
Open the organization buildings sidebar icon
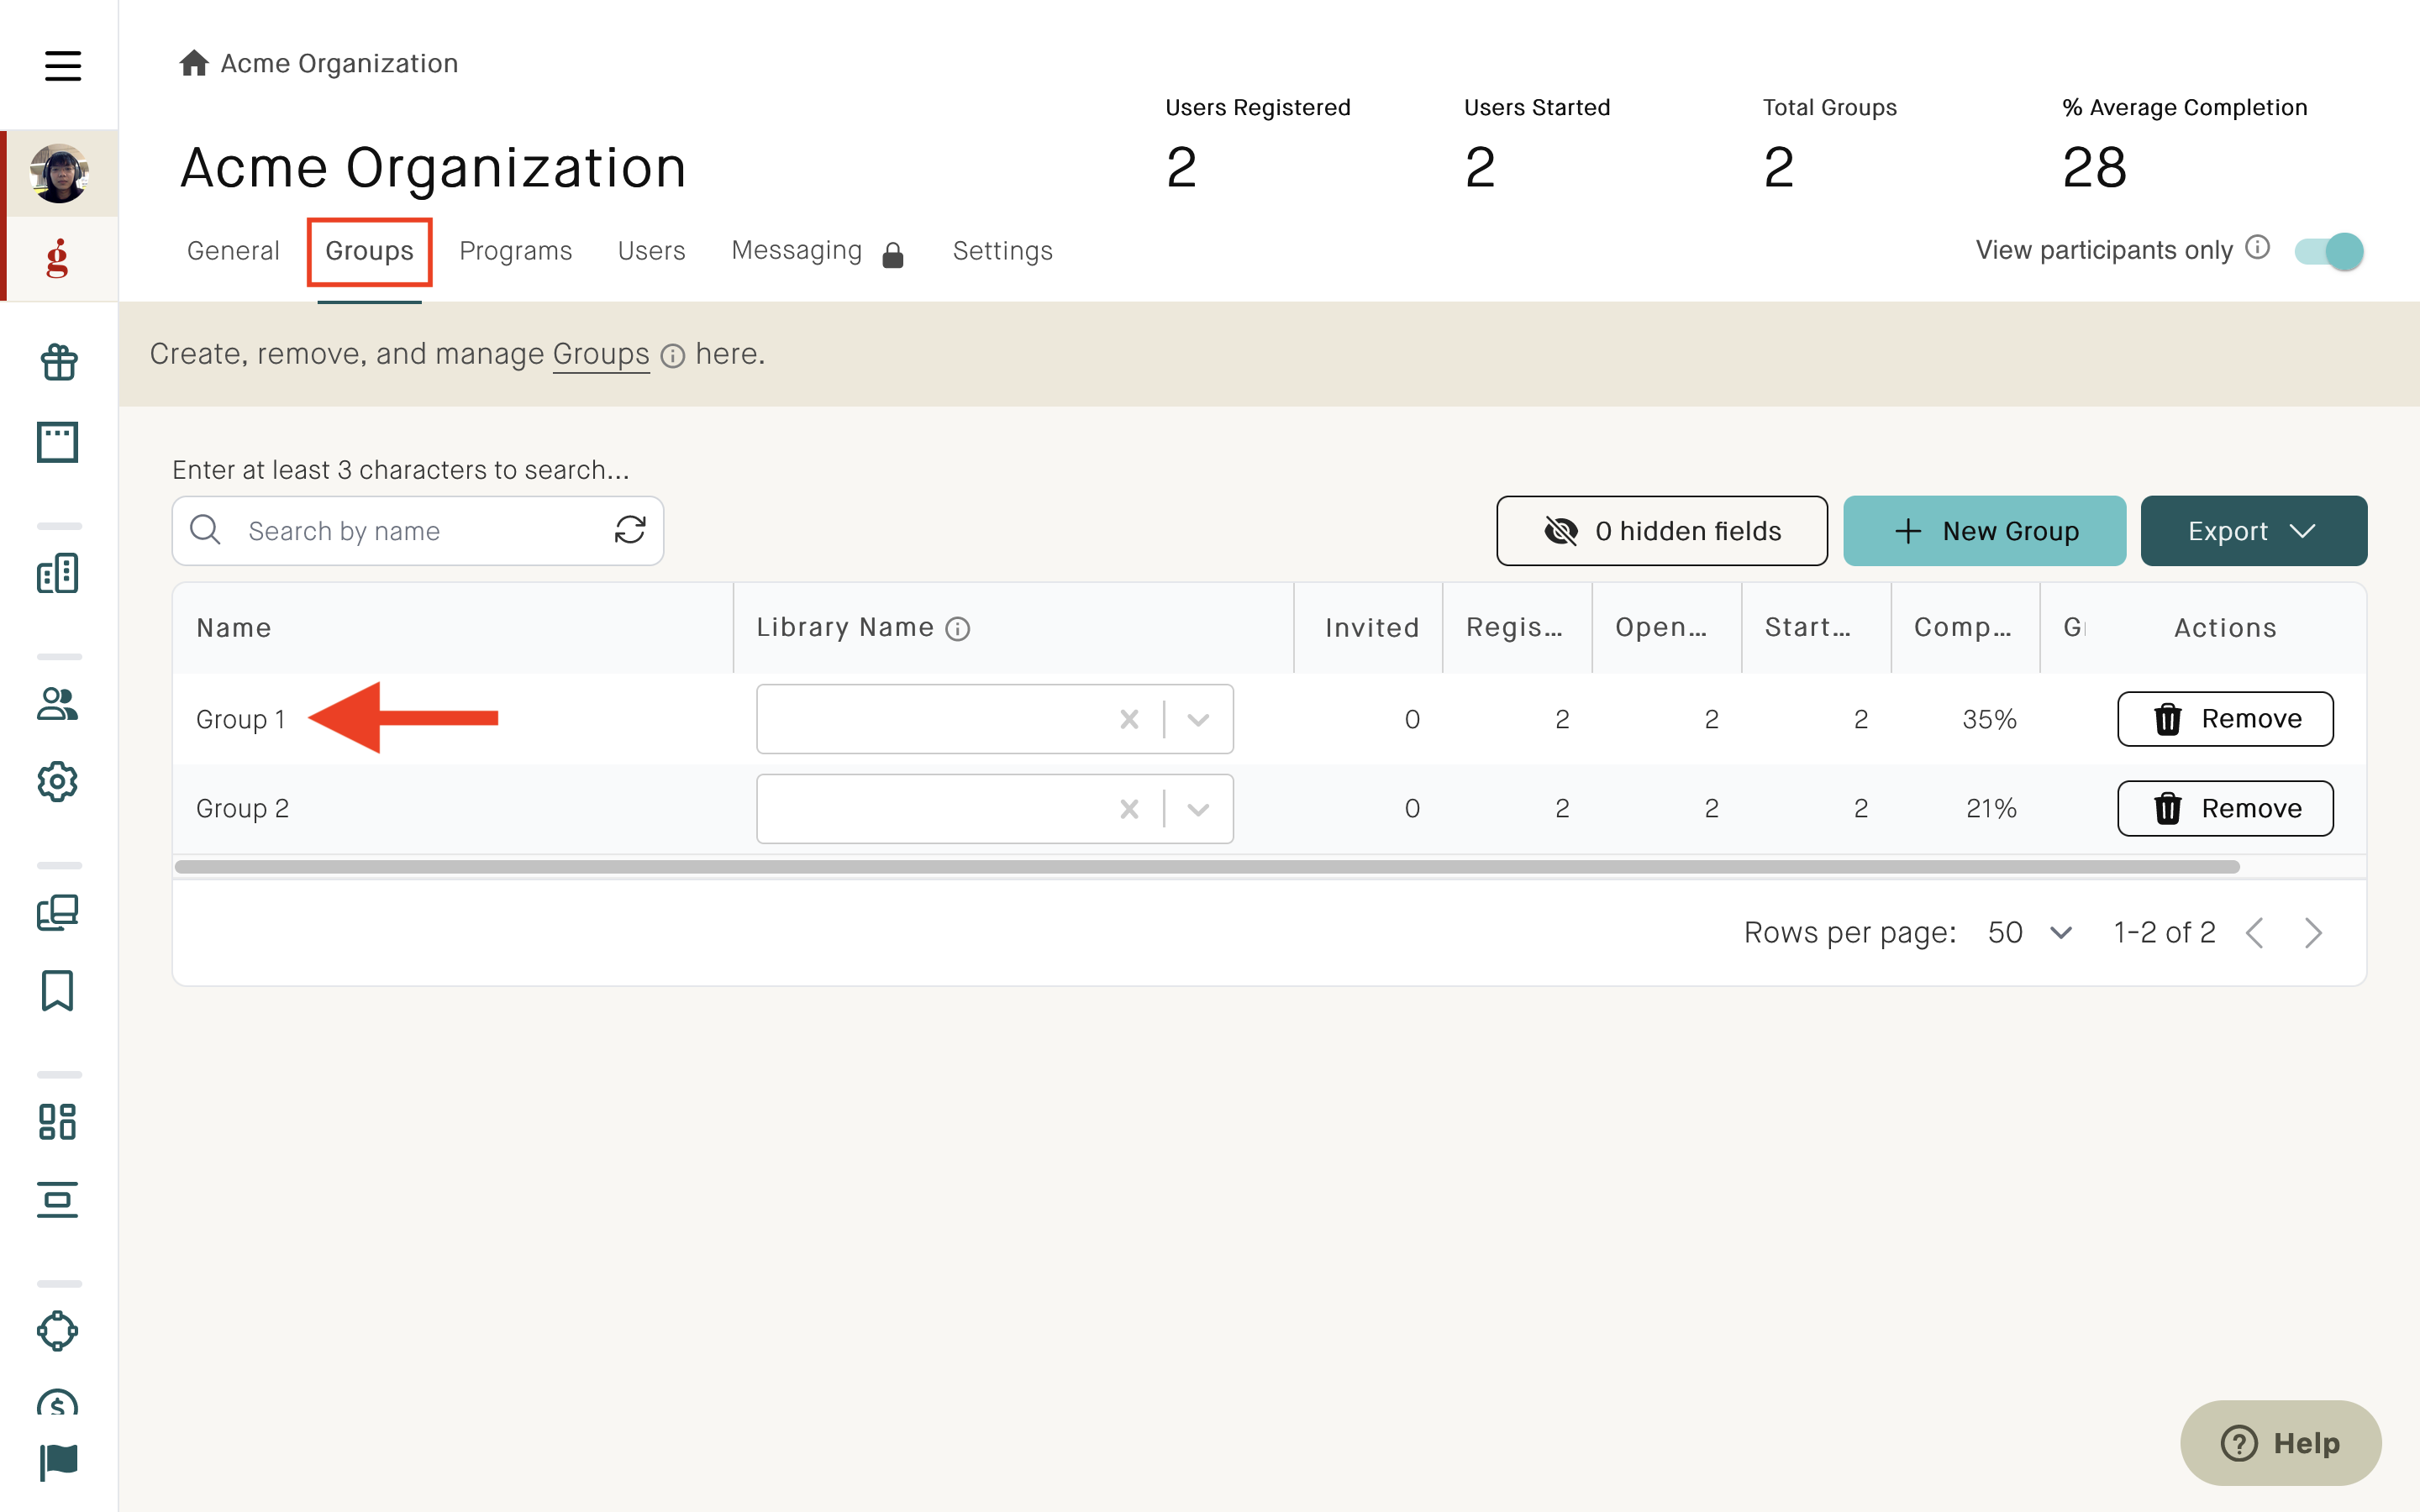tap(58, 574)
